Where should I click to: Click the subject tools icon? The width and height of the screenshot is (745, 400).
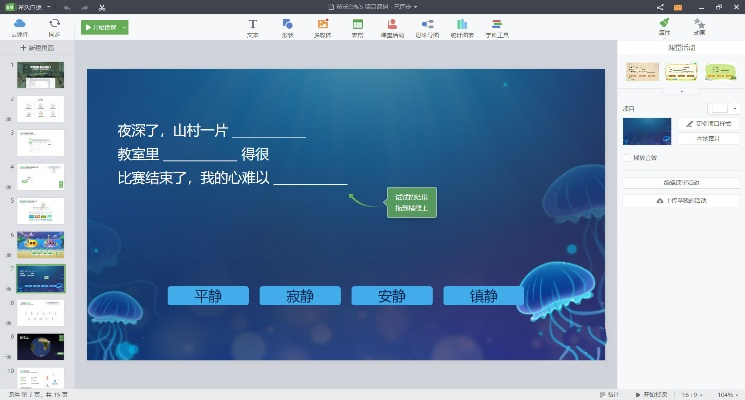click(x=497, y=26)
